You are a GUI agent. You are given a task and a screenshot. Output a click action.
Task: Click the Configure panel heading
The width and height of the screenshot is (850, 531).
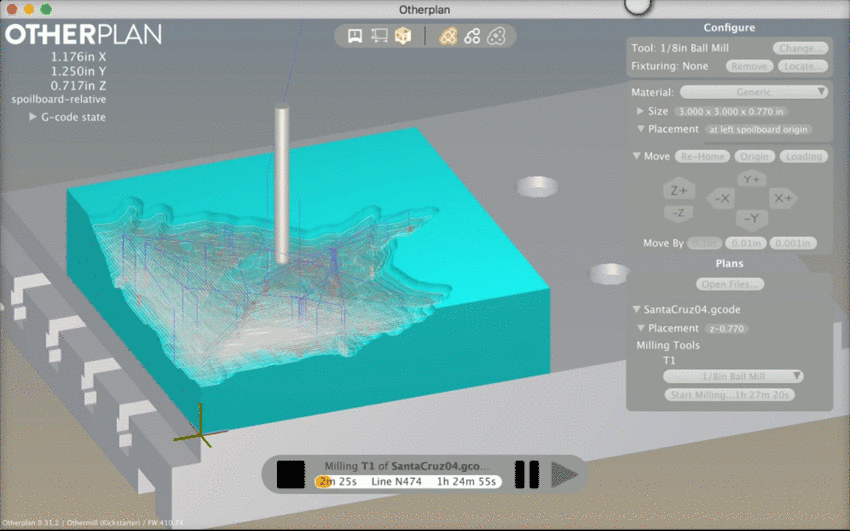pyautogui.click(x=729, y=28)
